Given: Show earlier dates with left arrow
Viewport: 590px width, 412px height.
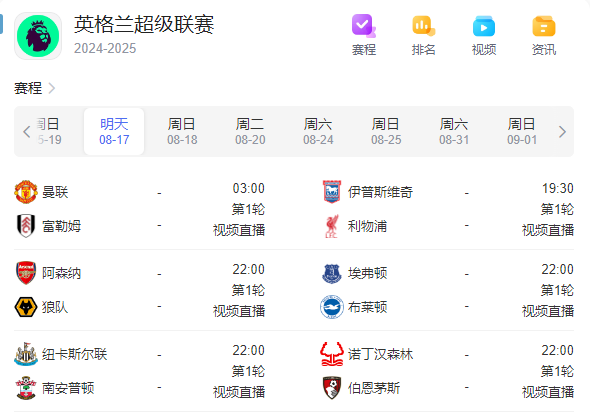Looking at the screenshot, I should tap(26, 132).
